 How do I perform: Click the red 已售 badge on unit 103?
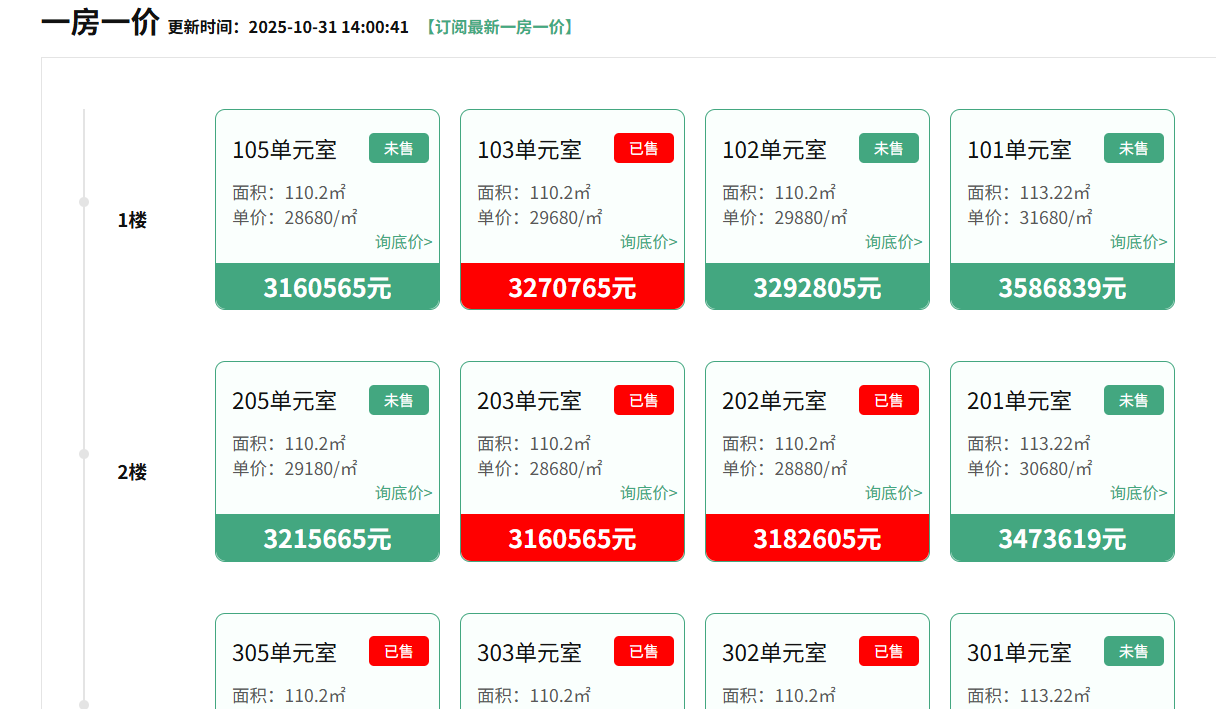coord(644,148)
